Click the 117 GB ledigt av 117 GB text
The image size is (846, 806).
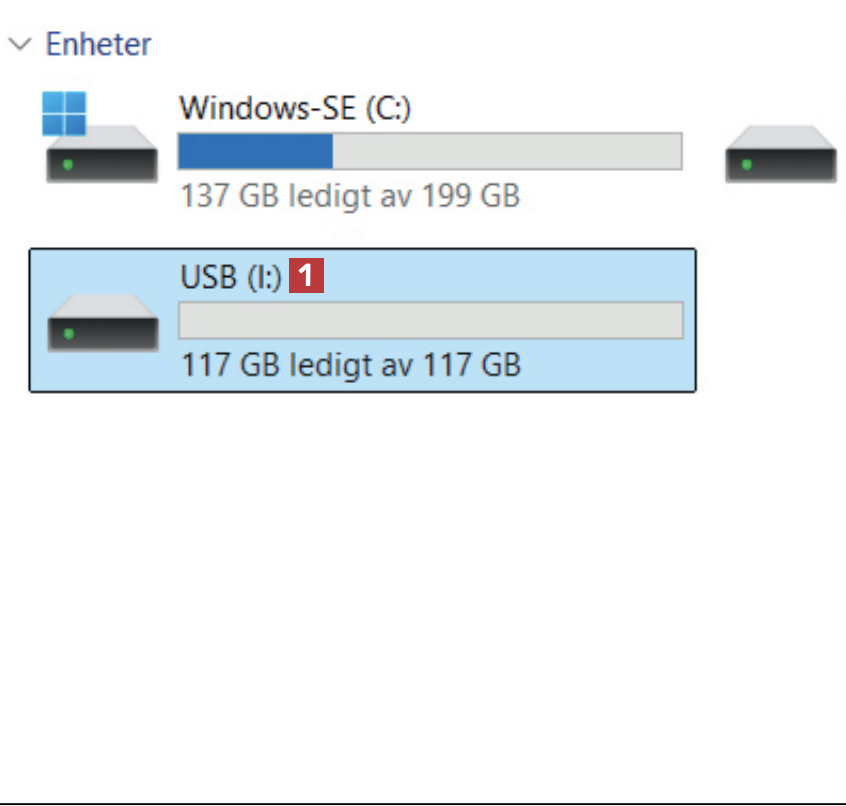pyautogui.click(x=351, y=364)
